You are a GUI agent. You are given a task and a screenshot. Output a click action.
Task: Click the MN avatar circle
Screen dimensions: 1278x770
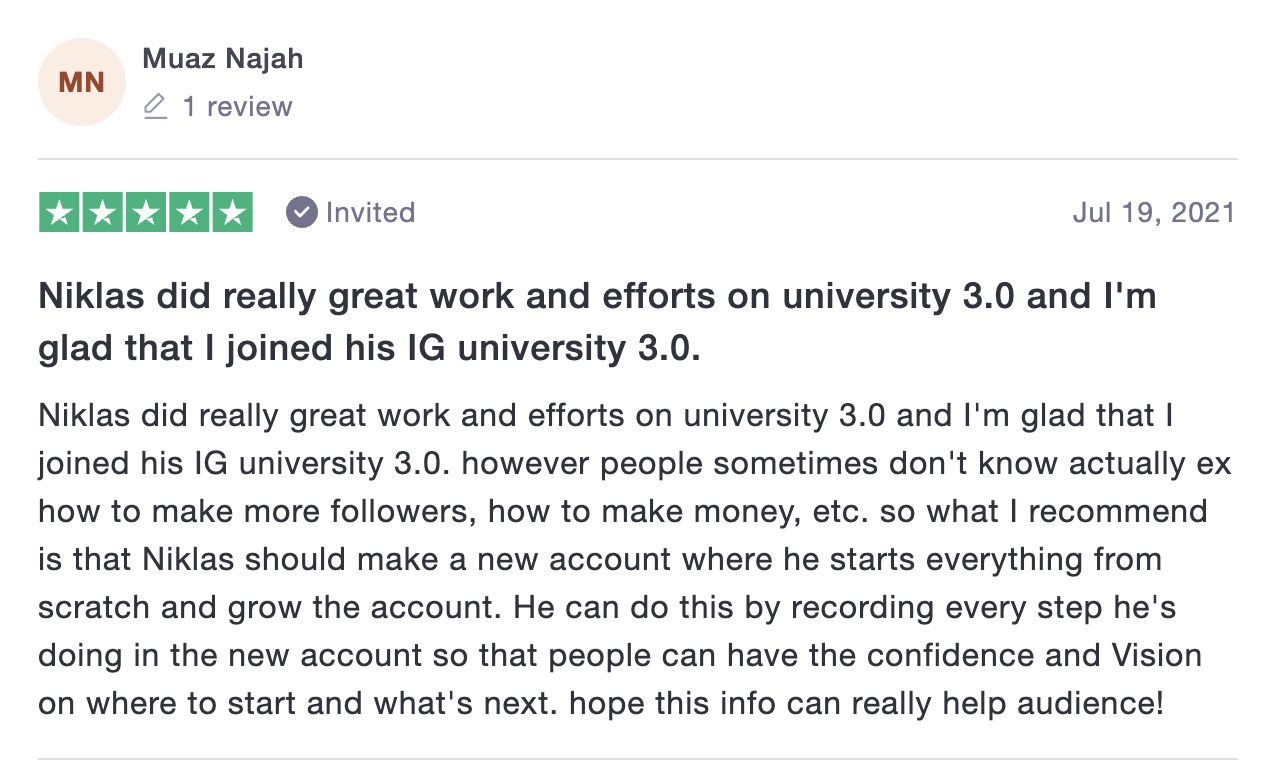(x=82, y=82)
